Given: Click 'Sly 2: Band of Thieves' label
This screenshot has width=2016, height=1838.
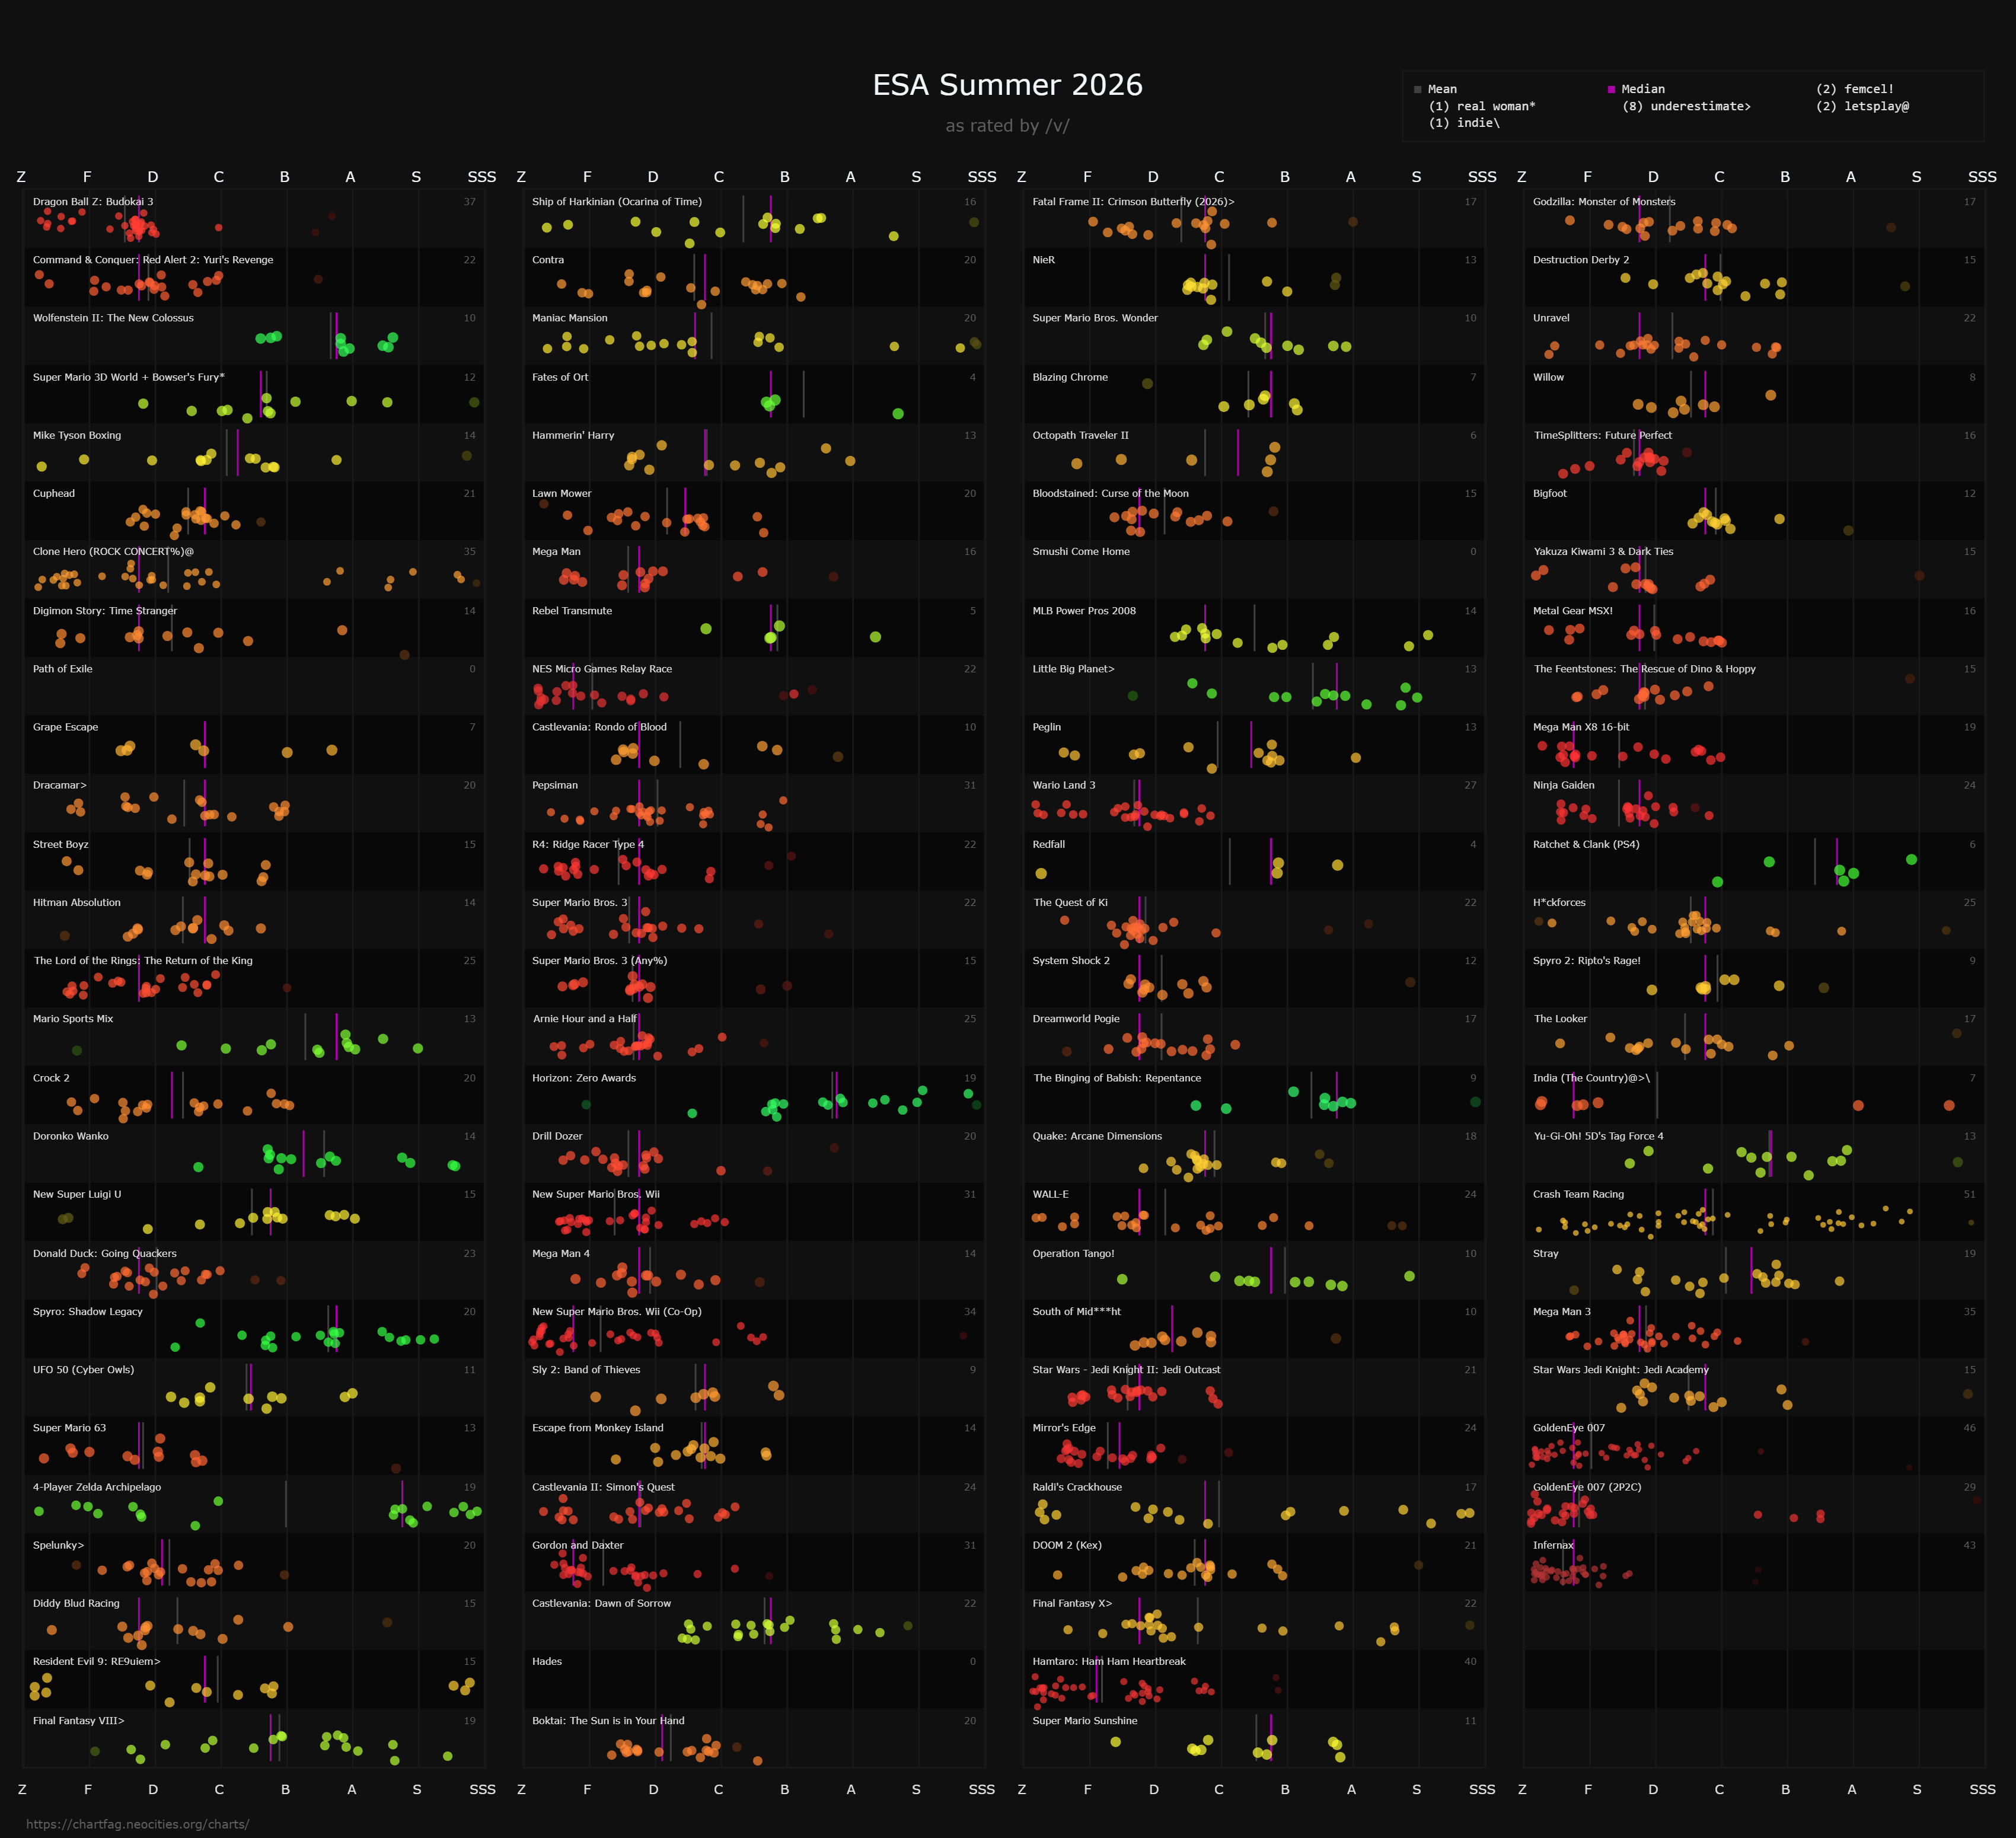Looking at the screenshot, I should point(586,1370).
